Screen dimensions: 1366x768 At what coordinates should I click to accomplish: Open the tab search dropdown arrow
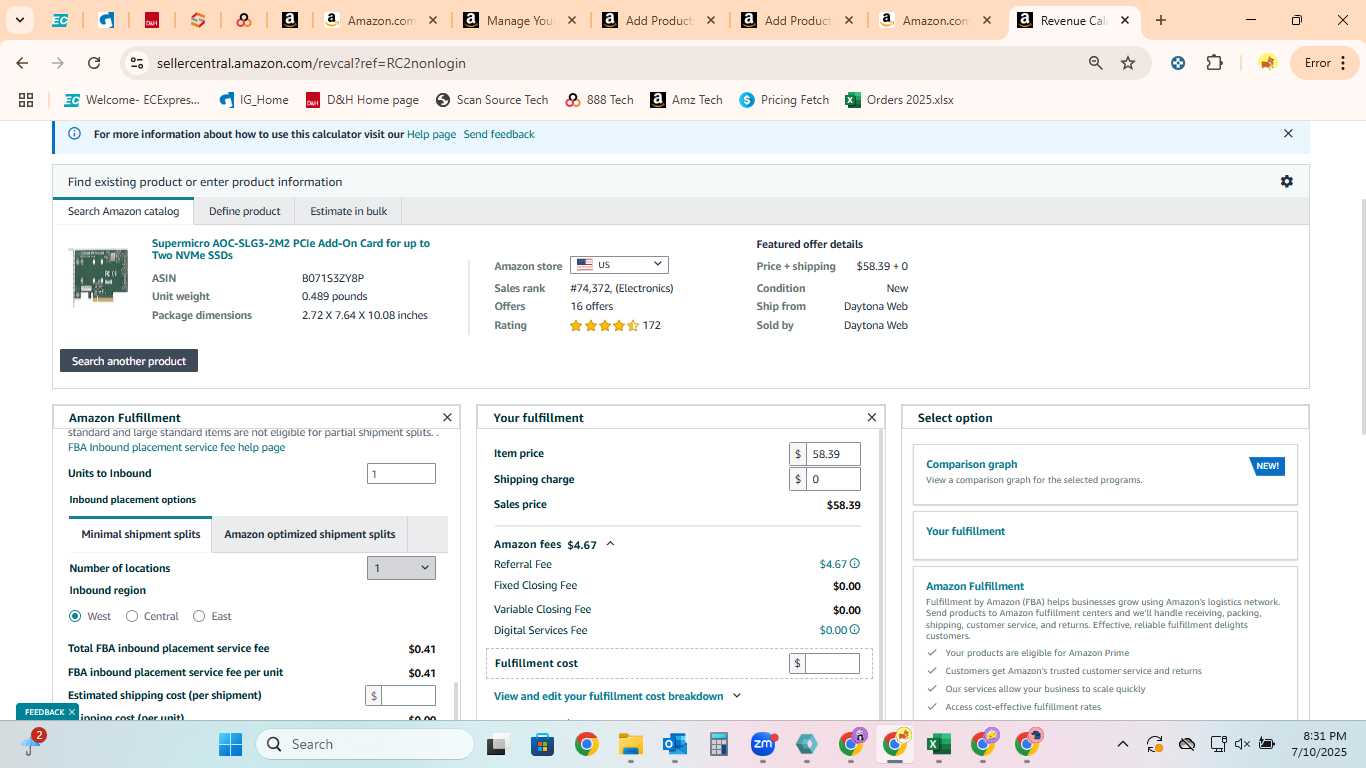[19, 20]
